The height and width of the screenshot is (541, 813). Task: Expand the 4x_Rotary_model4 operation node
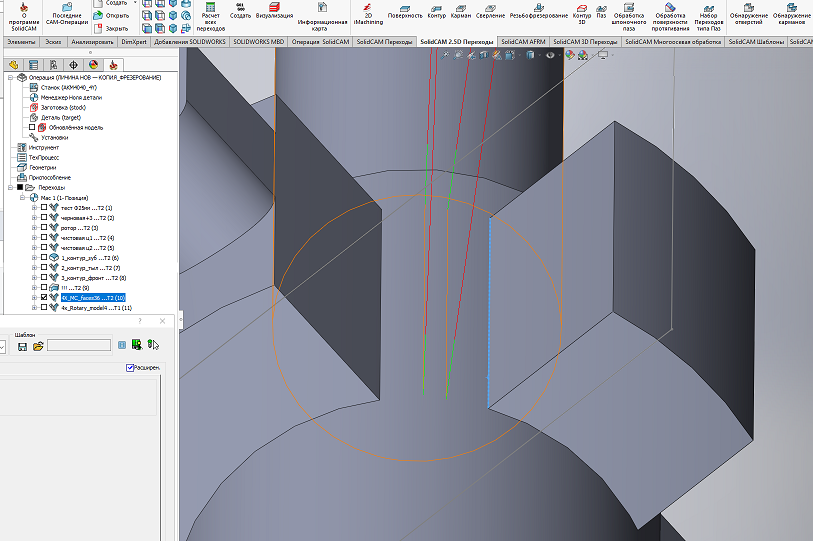34,307
